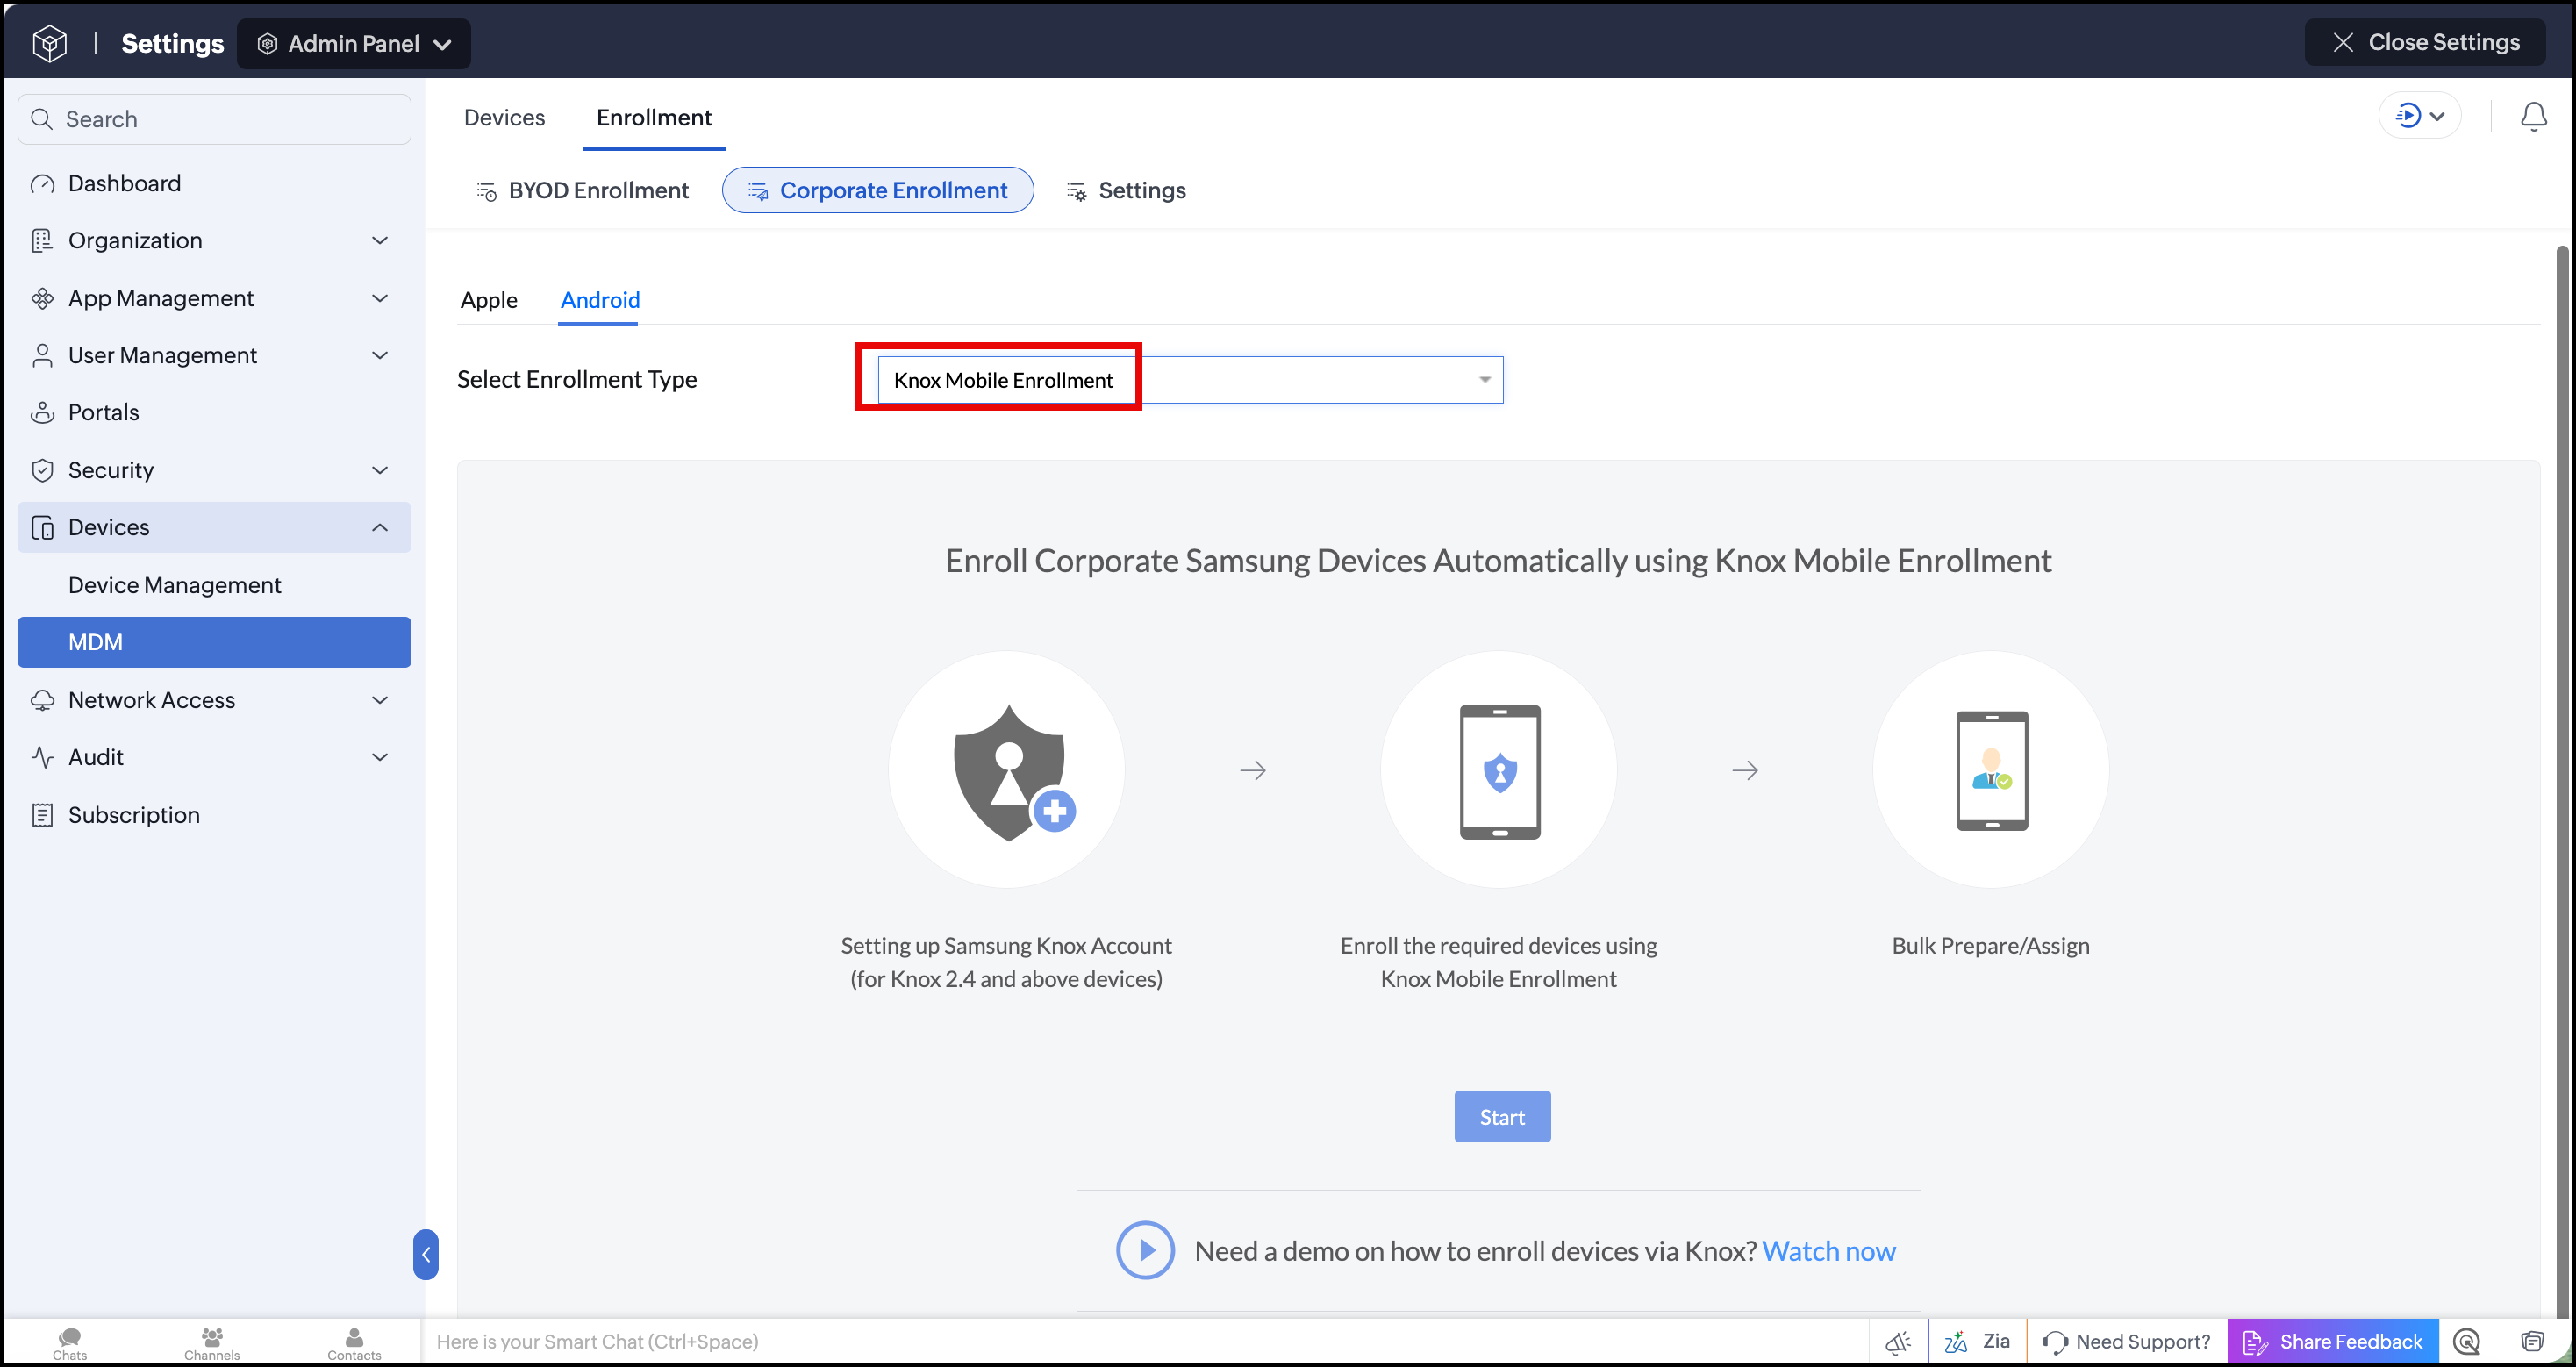Viewport: 2576px width, 1367px height.
Task: Select MDM in the sidebar
Action: point(214,643)
